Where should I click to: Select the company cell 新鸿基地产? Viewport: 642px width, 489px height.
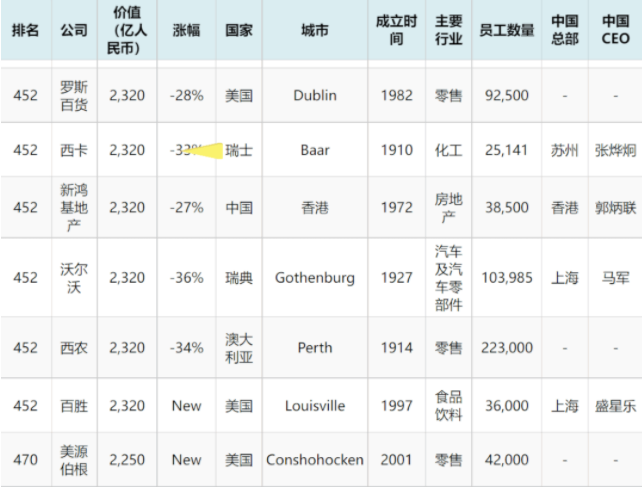coord(74,208)
